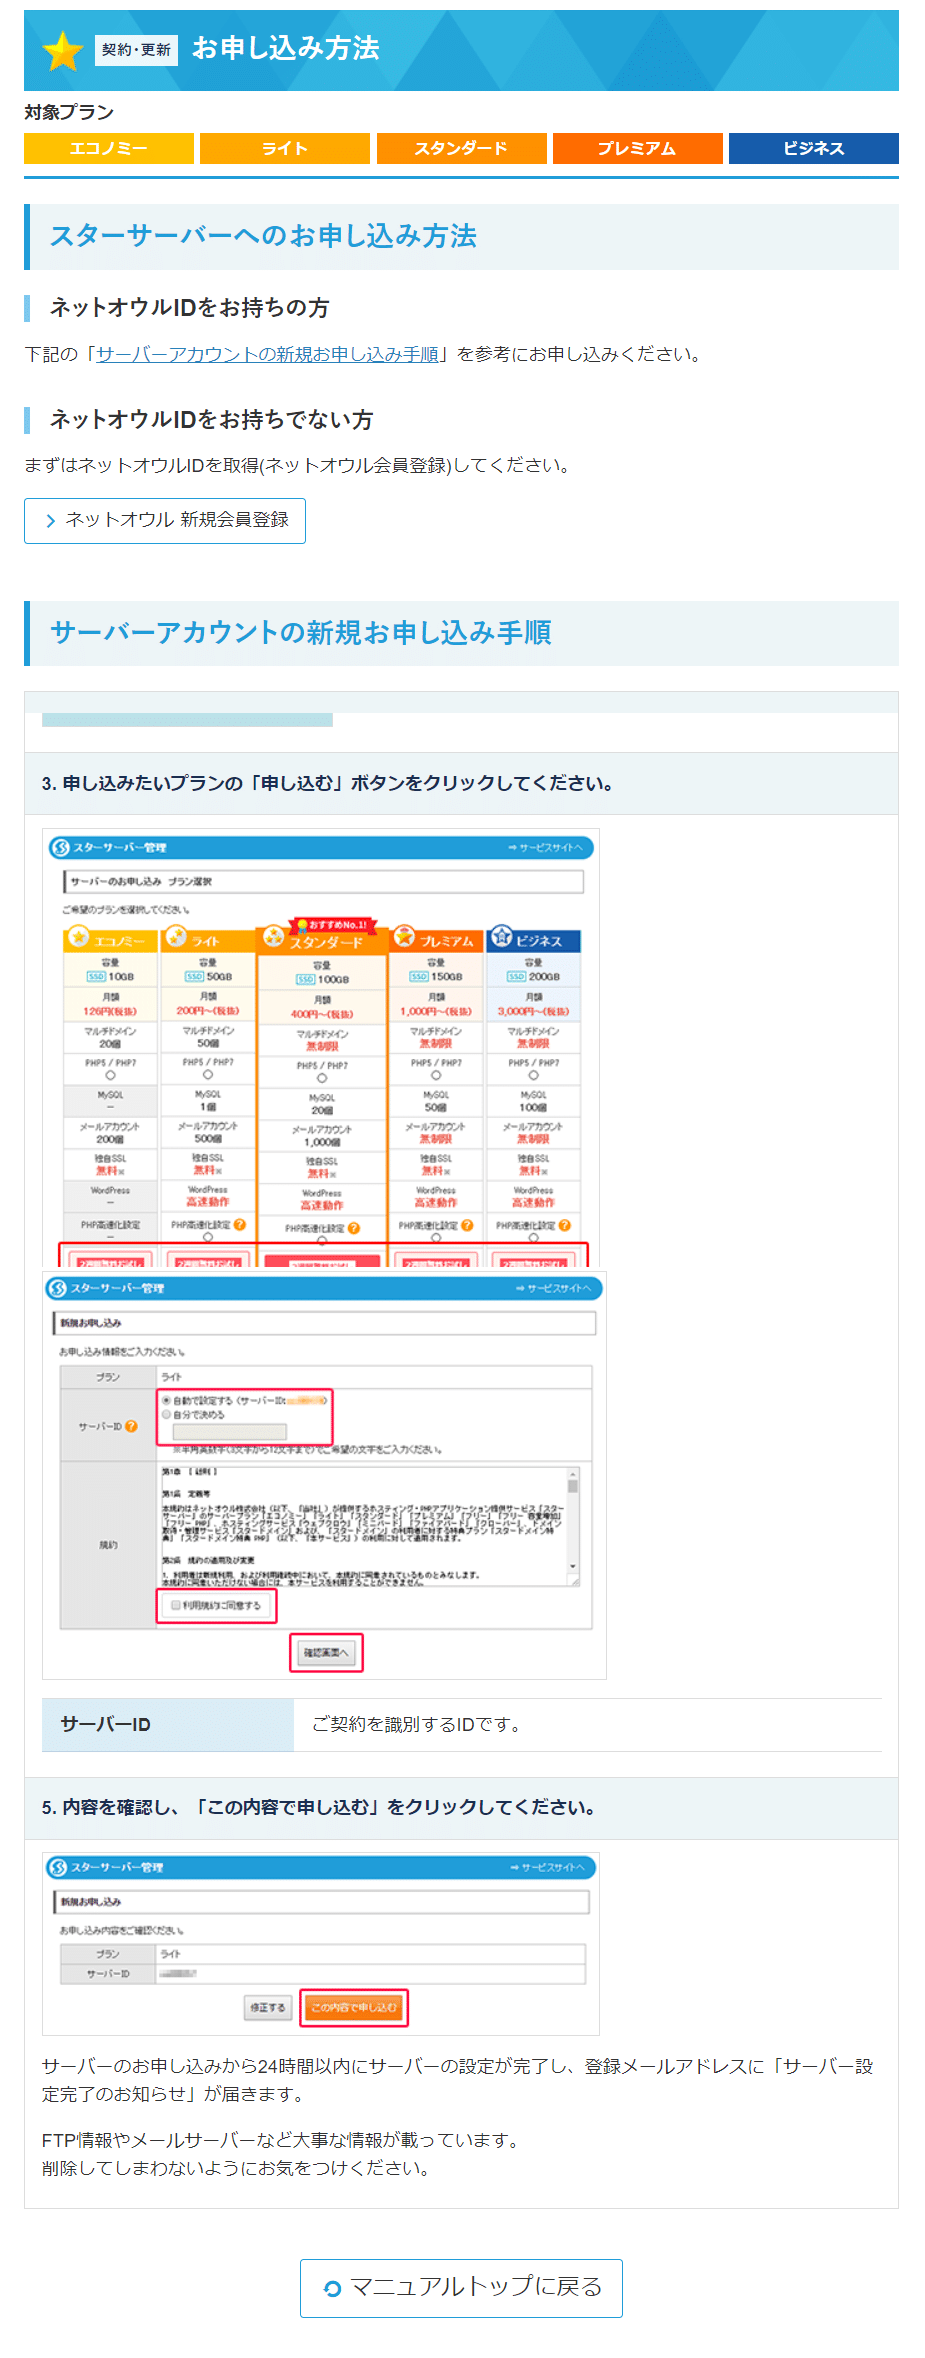Click the スターサーバー管理 logo in plan selection screenshot
The width and height of the screenshot is (925, 2358).
109,847
